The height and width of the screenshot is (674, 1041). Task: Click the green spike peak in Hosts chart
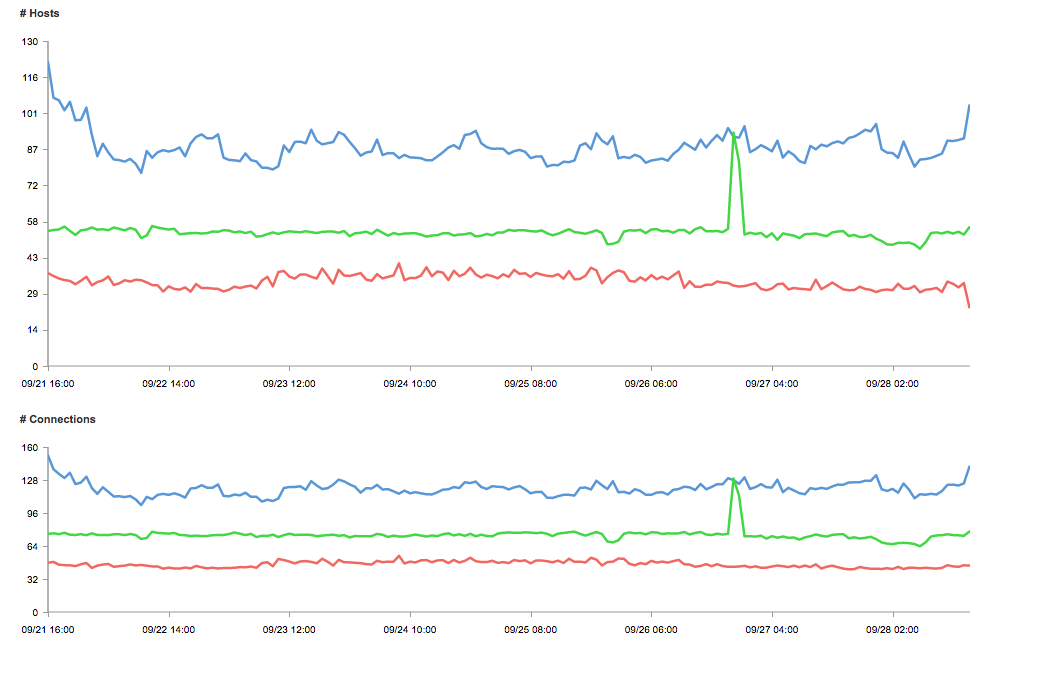[x=734, y=133]
